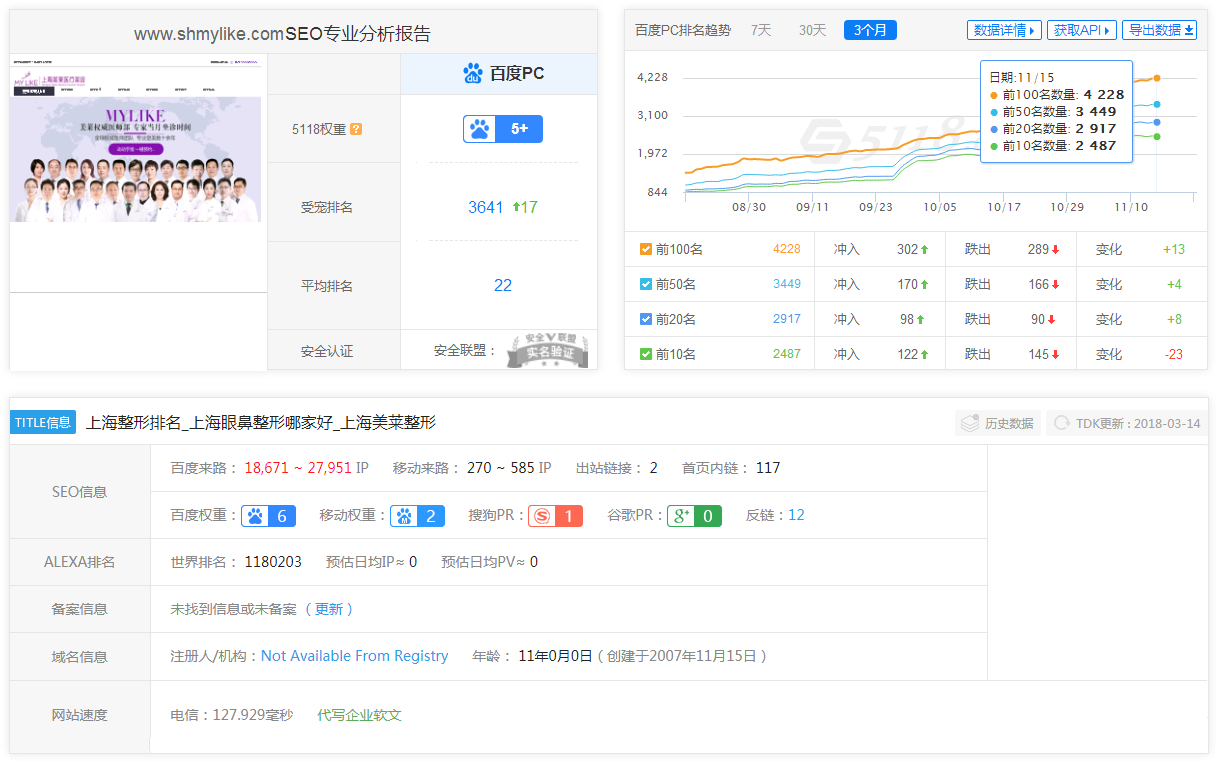Click the 安全联盟 实名验证 badge
1219x764 pixels.
coord(545,350)
